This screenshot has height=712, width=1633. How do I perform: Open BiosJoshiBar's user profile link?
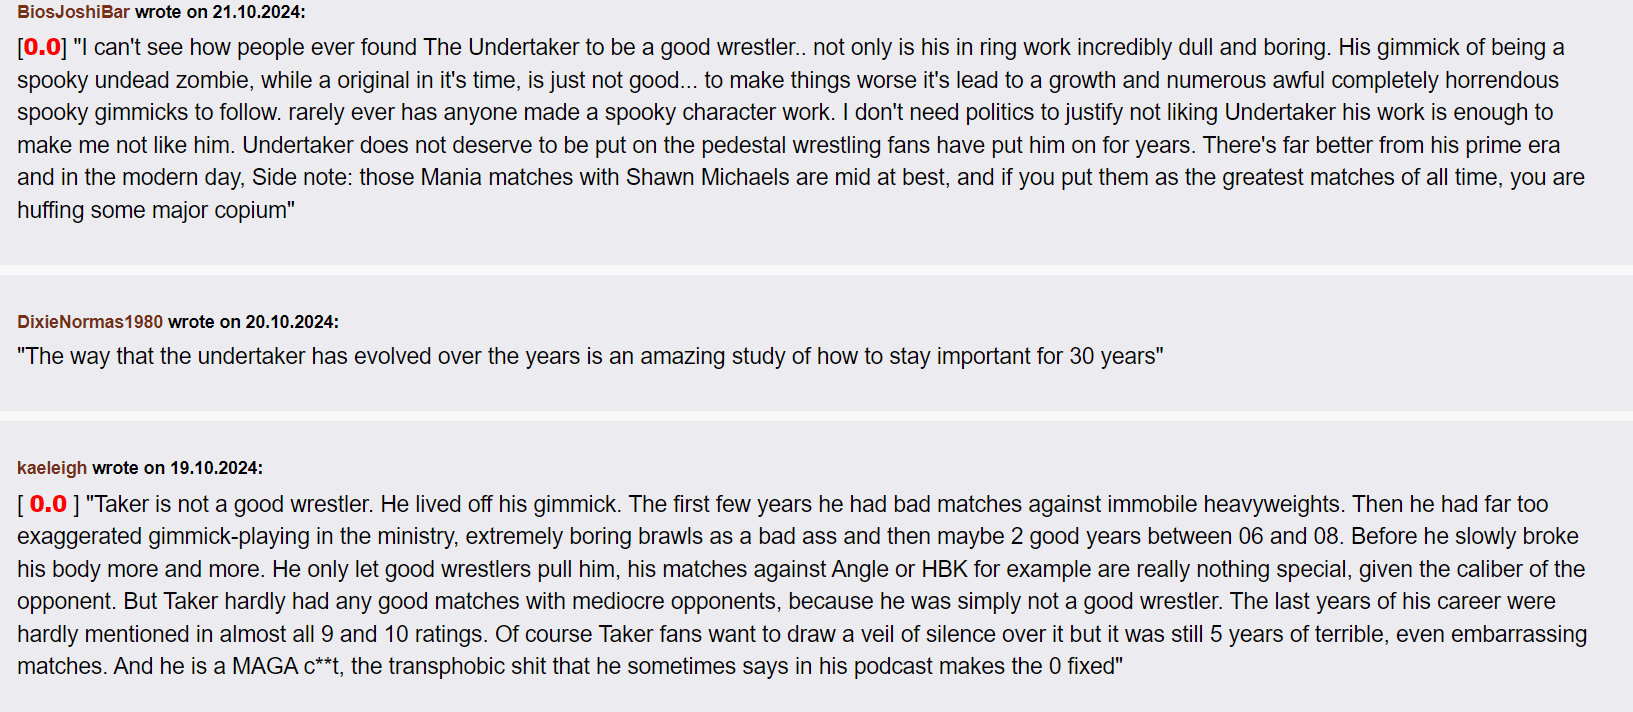[x=73, y=12]
